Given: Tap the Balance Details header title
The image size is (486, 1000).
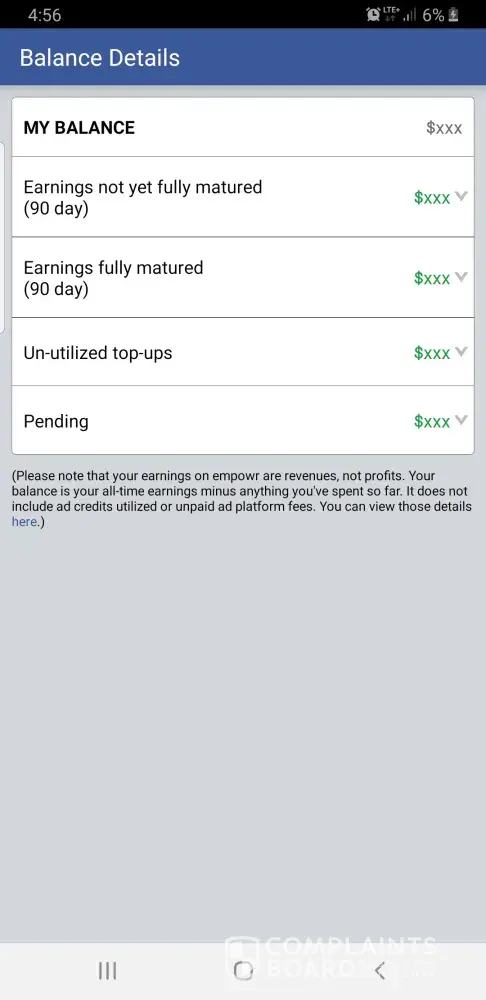Looking at the screenshot, I should pyautogui.click(x=99, y=57).
